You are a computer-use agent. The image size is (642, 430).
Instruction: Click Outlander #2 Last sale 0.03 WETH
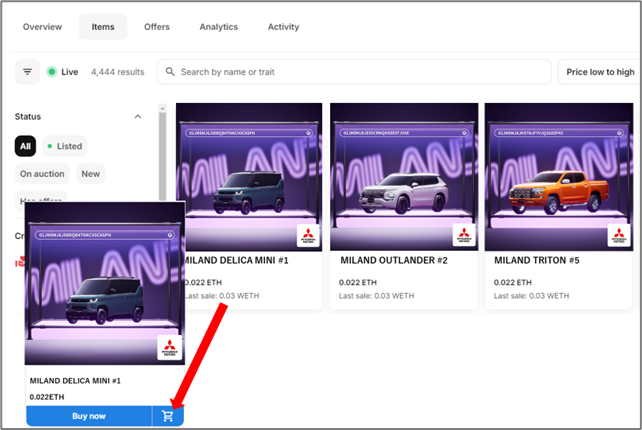coord(376,296)
